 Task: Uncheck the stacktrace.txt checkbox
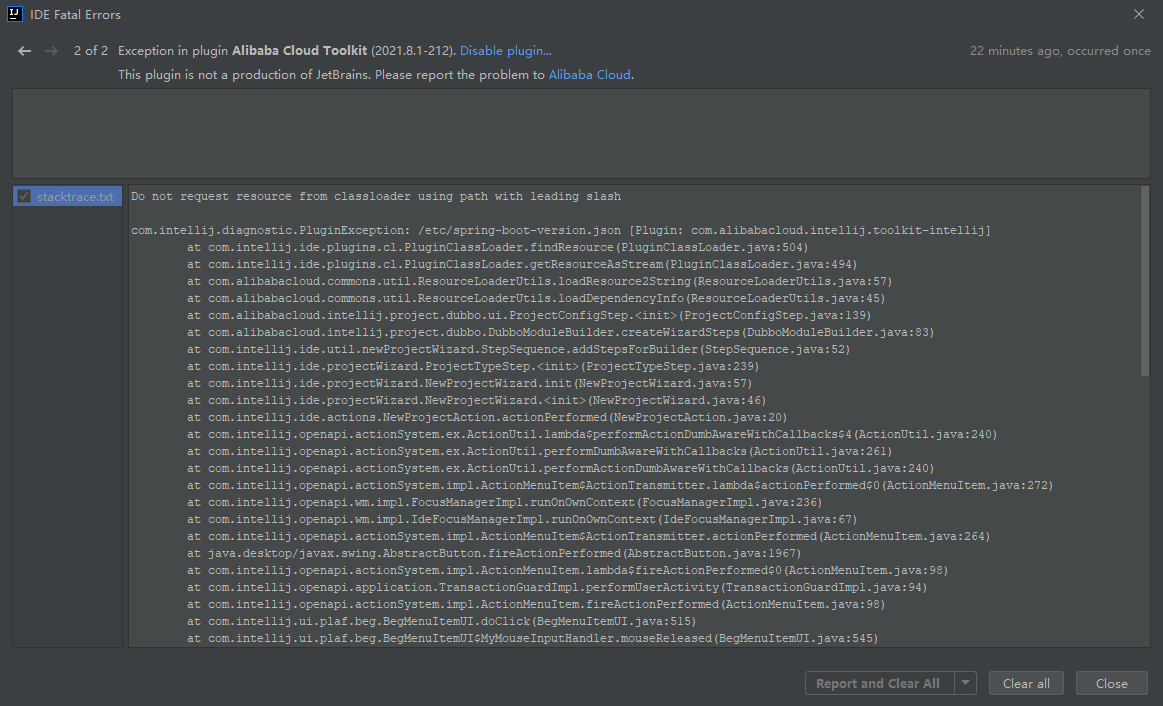[23, 196]
